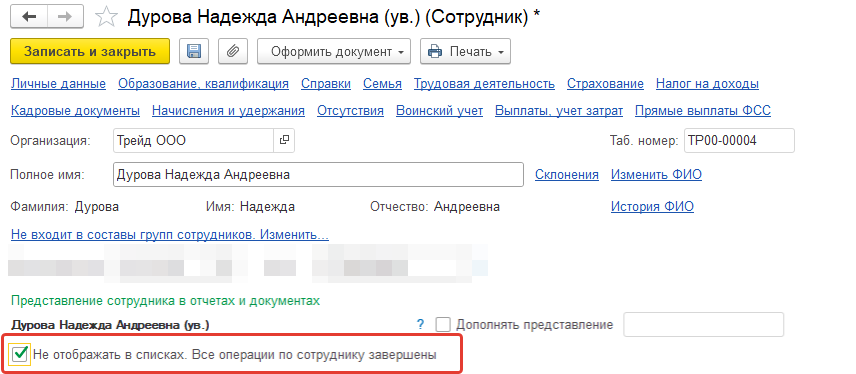Open История ФИО link
Screen dimensions: 856x374
652,207
